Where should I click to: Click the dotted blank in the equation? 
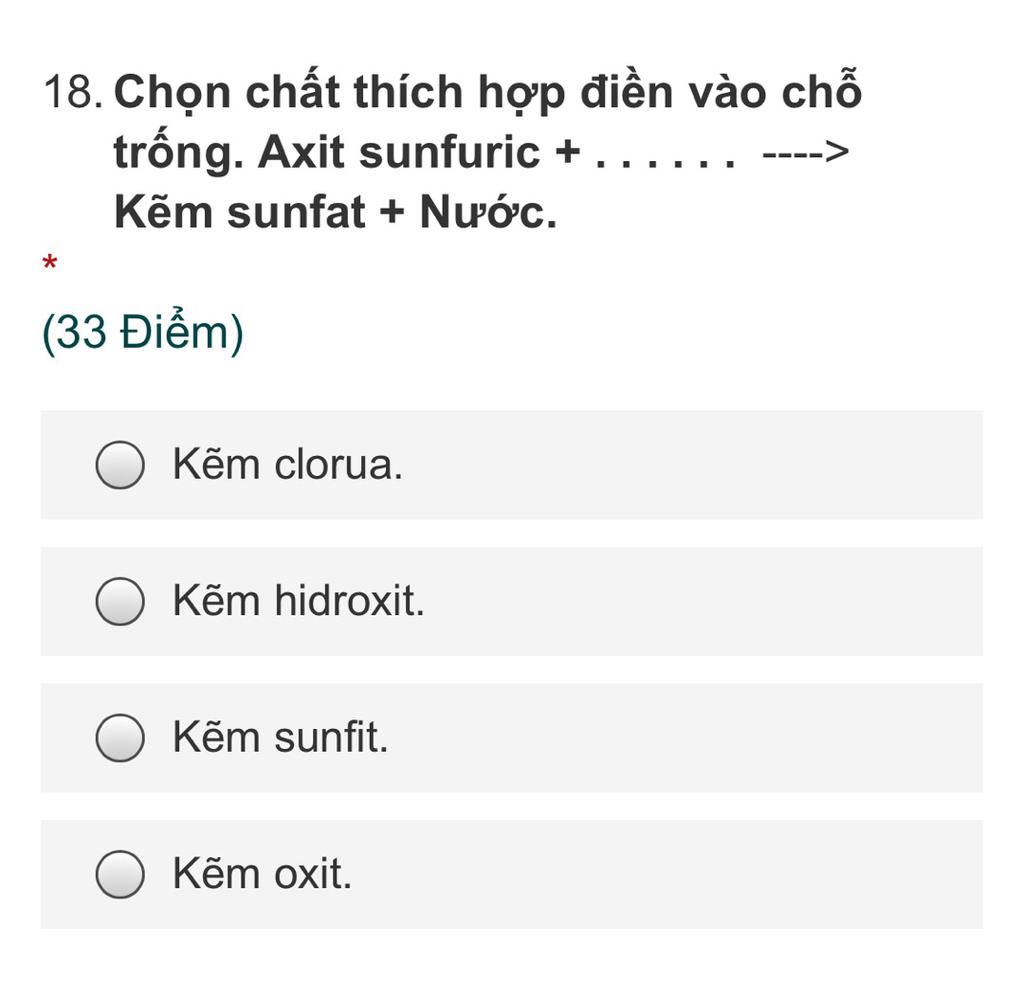pyautogui.click(x=666, y=162)
